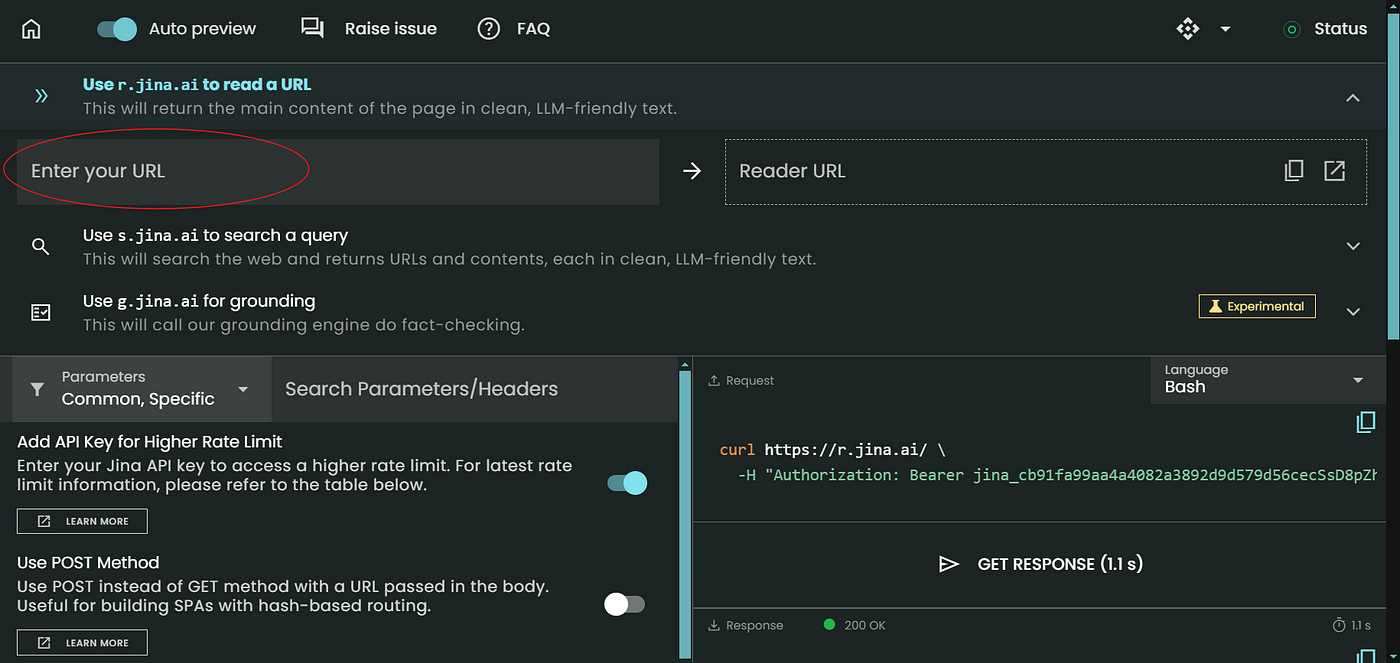Open Reader URL in new tab
Image resolution: width=1400 pixels, height=663 pixels.
click(1335, 171)
